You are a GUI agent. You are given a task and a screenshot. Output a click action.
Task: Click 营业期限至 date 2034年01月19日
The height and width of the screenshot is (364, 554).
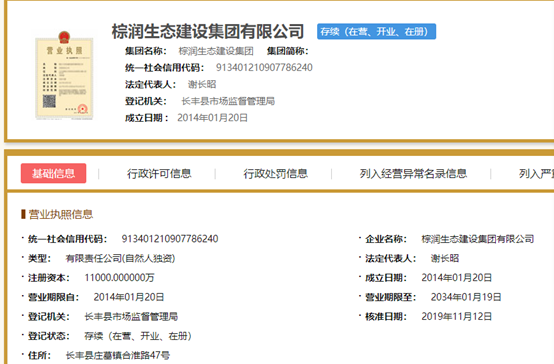466,297
